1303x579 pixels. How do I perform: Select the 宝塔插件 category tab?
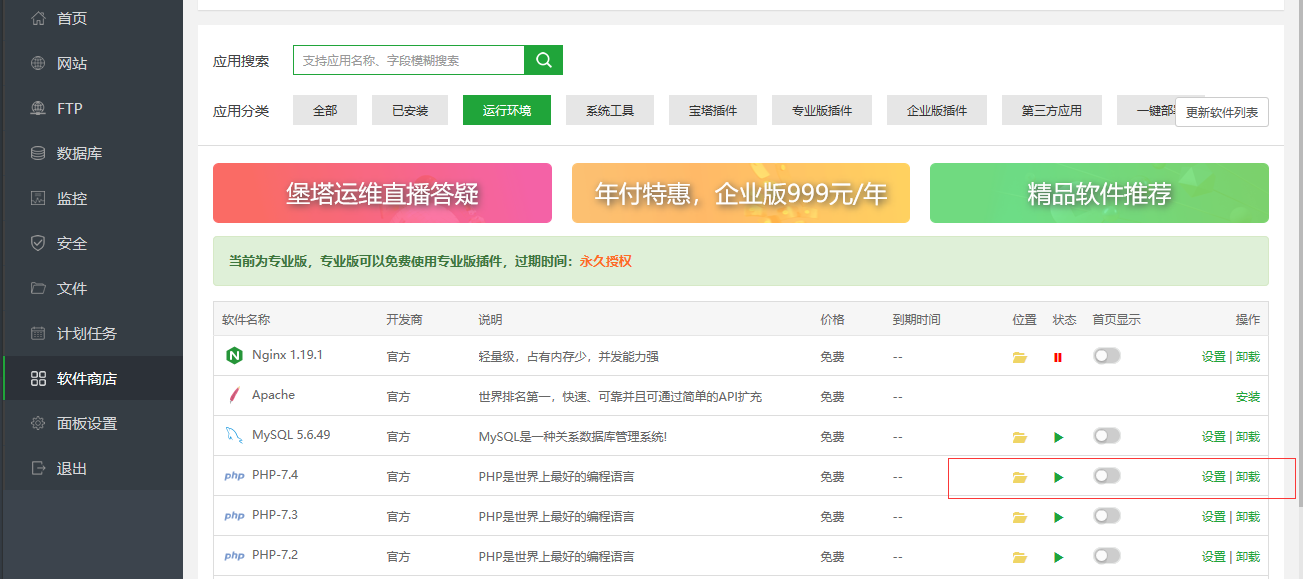[x=713, y=111]
